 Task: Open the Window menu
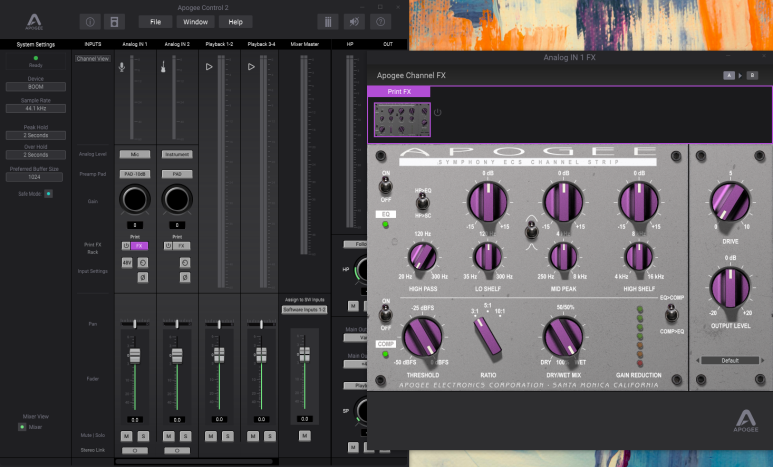pyautogui.click(x=195, y=22)
